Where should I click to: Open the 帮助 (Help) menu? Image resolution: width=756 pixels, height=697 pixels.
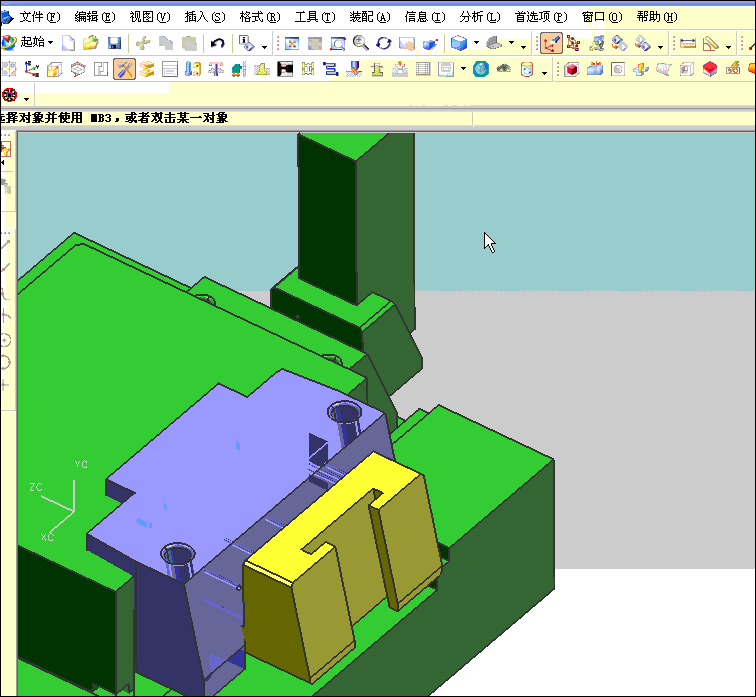click(657, 17)
